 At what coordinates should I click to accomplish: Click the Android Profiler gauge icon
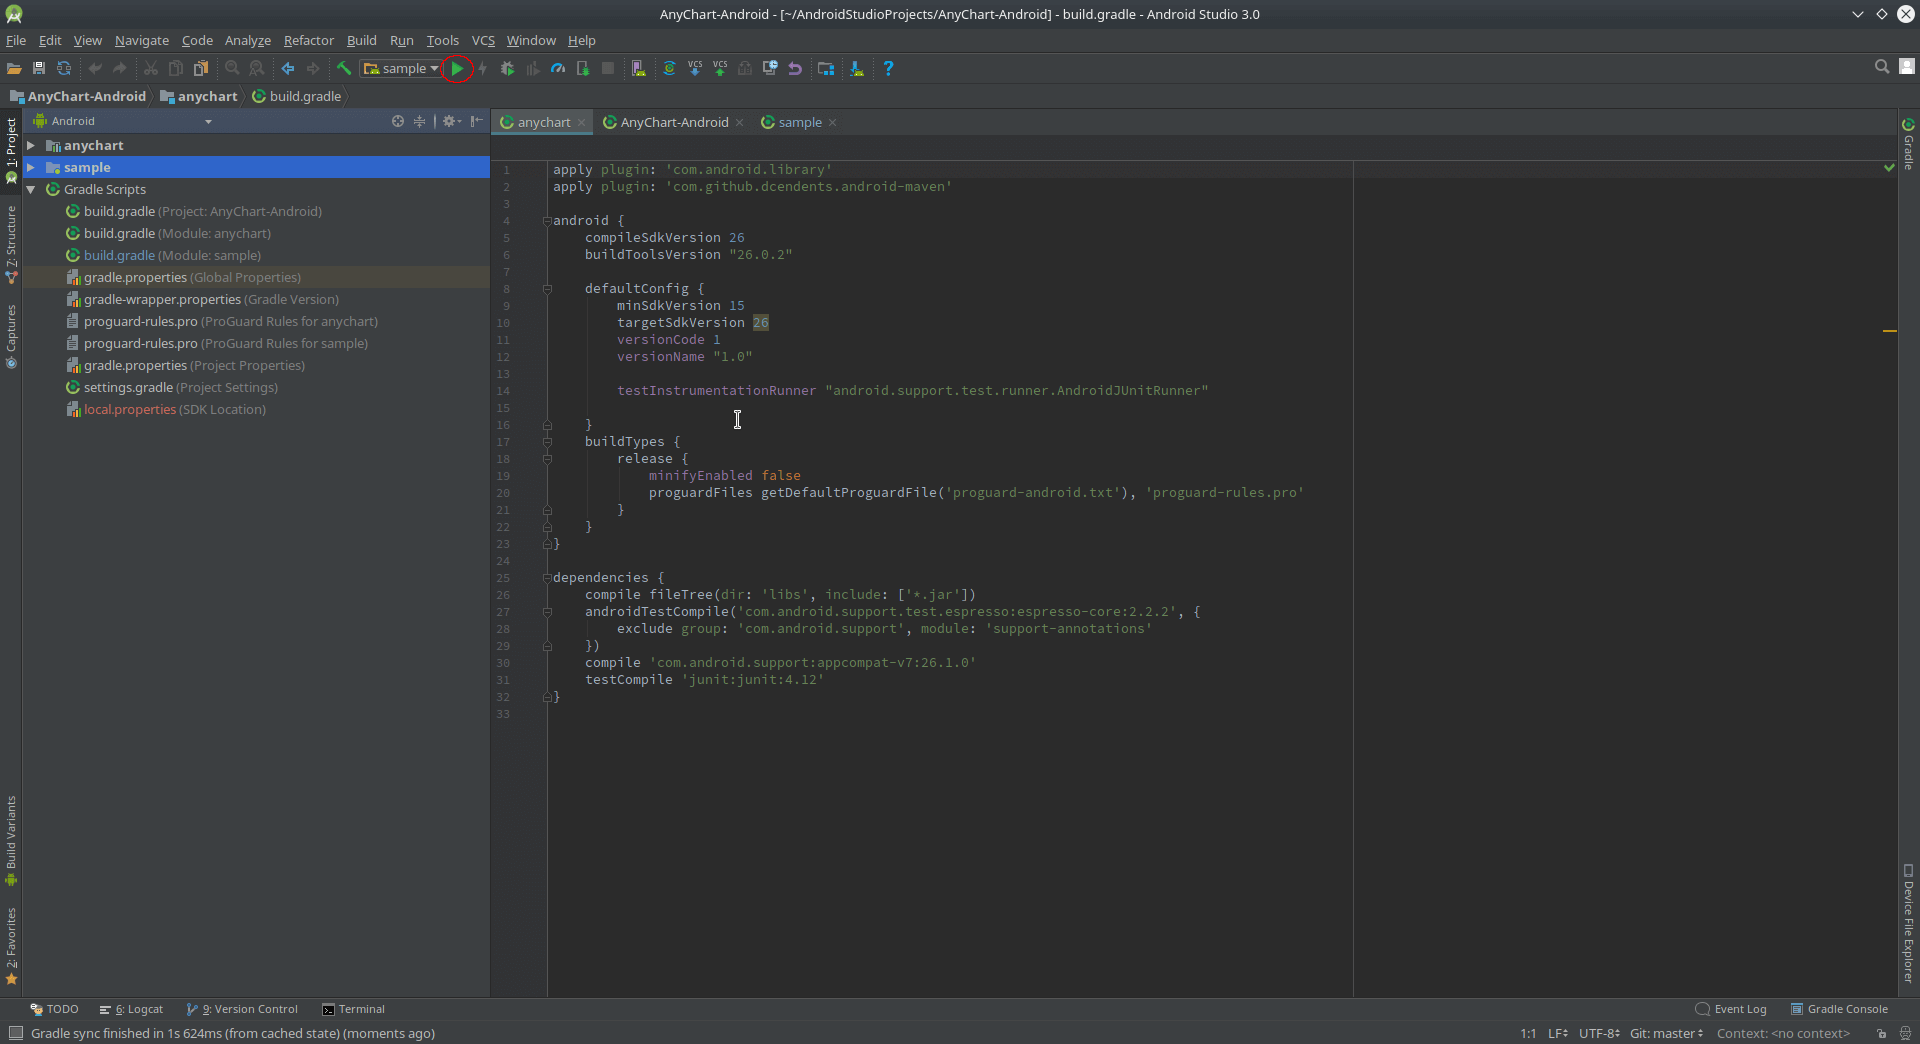tap(558, 68)
